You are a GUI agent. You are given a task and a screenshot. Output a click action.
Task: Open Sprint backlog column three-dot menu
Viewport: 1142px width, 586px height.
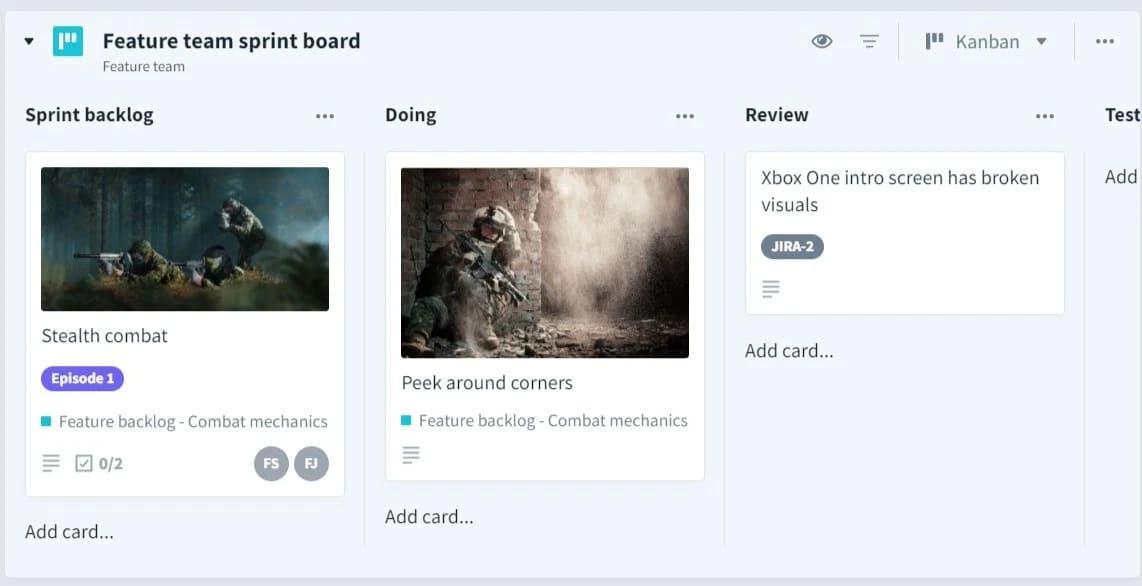(x=325, y=116)
